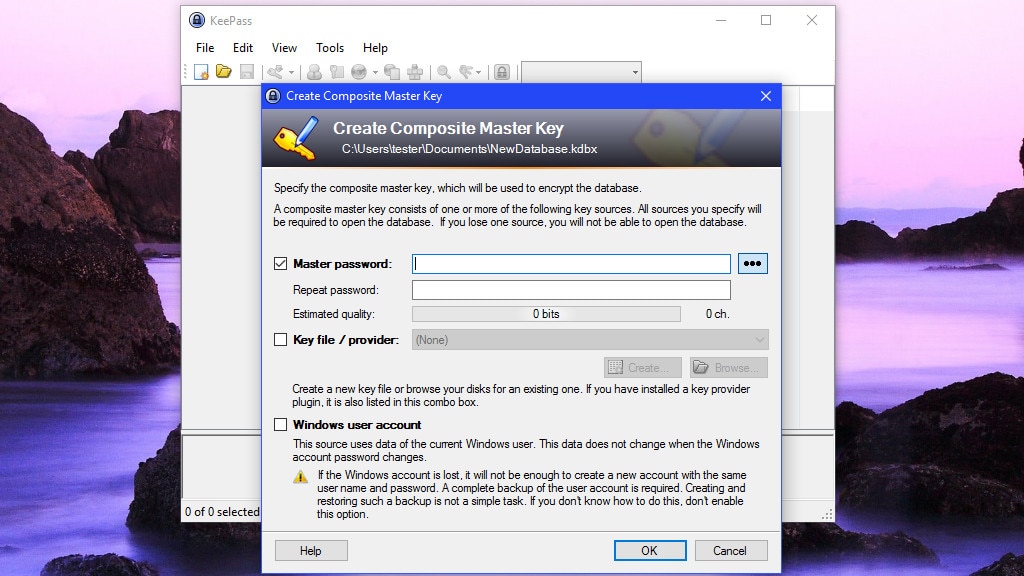Click the KeePass lock icon in main title bar

point(197,20)
